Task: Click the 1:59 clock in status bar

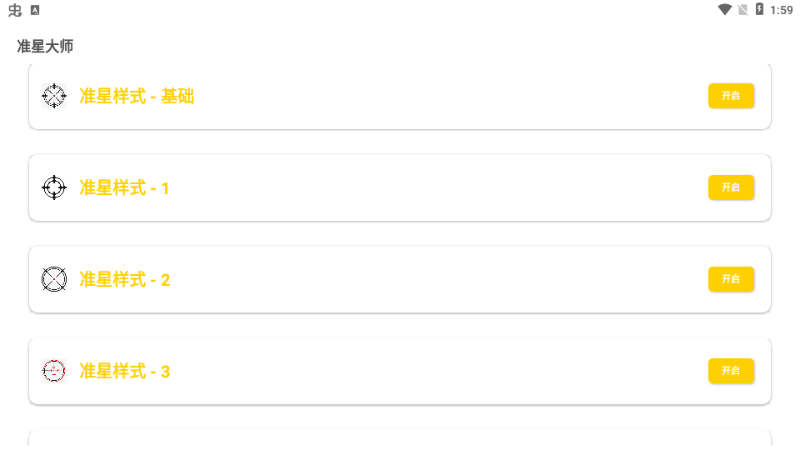Action: coord(781,10)
